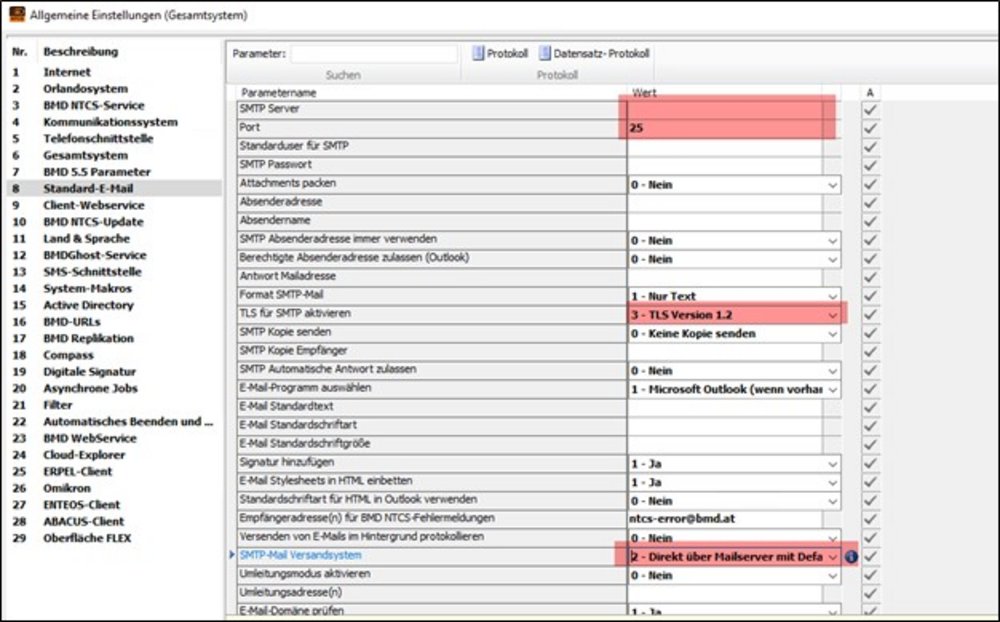Click the Port value field showing 25
The width and height of the screenshot is (1000, 622).
(725, 128)
